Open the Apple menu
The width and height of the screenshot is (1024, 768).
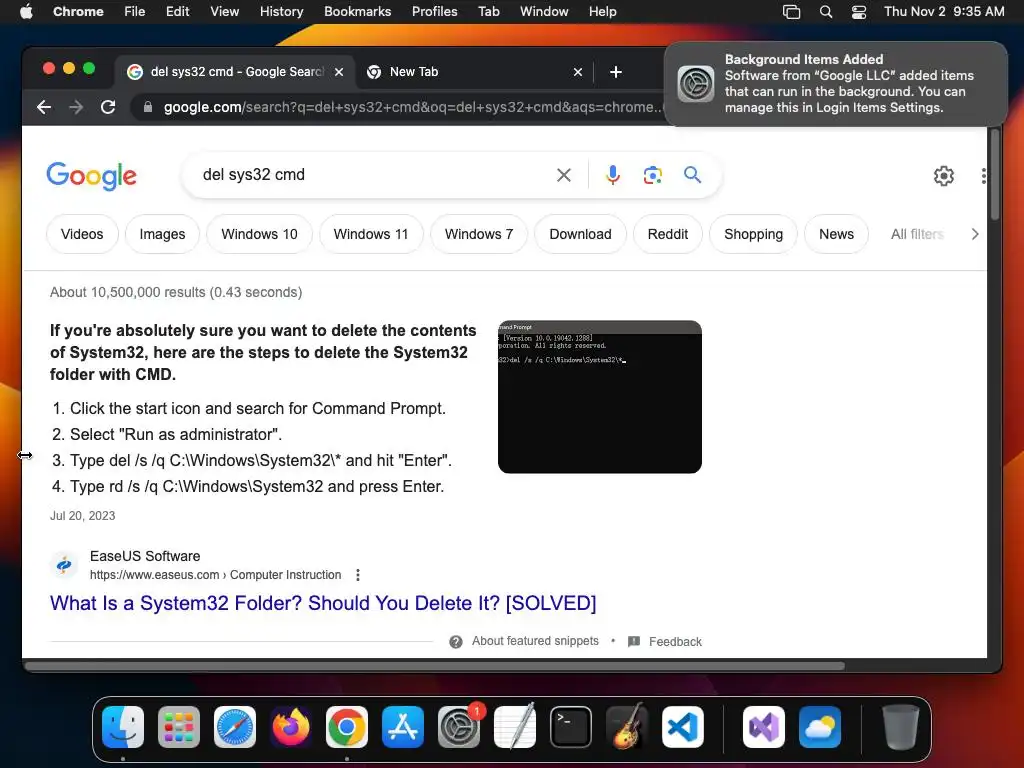26,12
